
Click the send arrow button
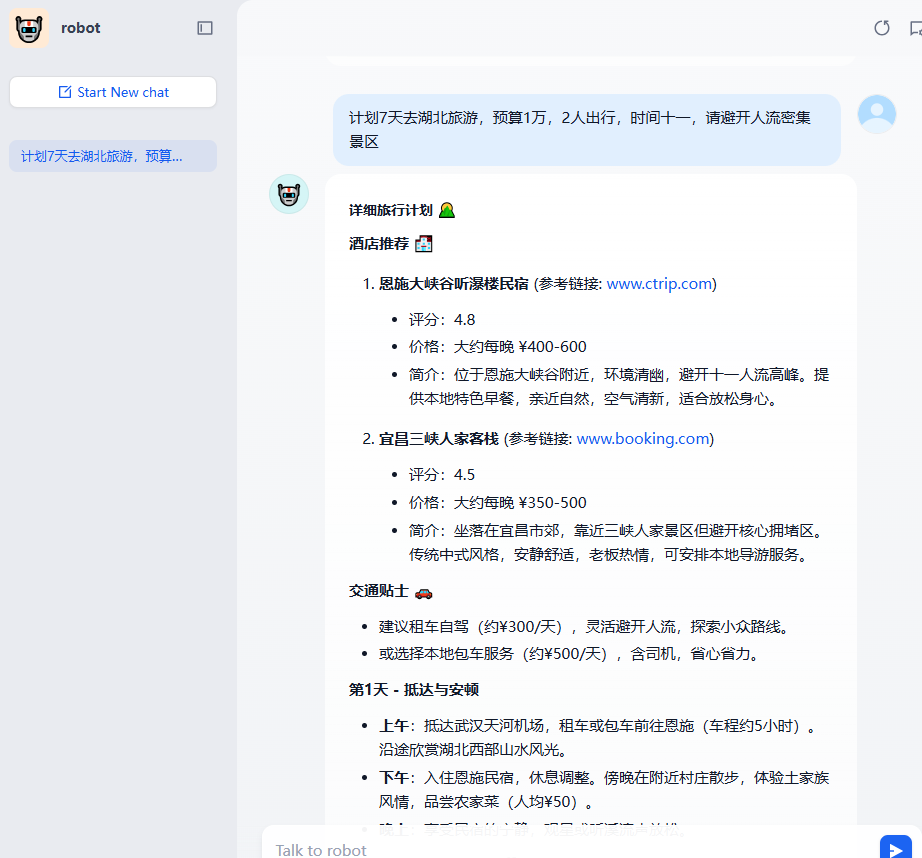pos(895,848)
